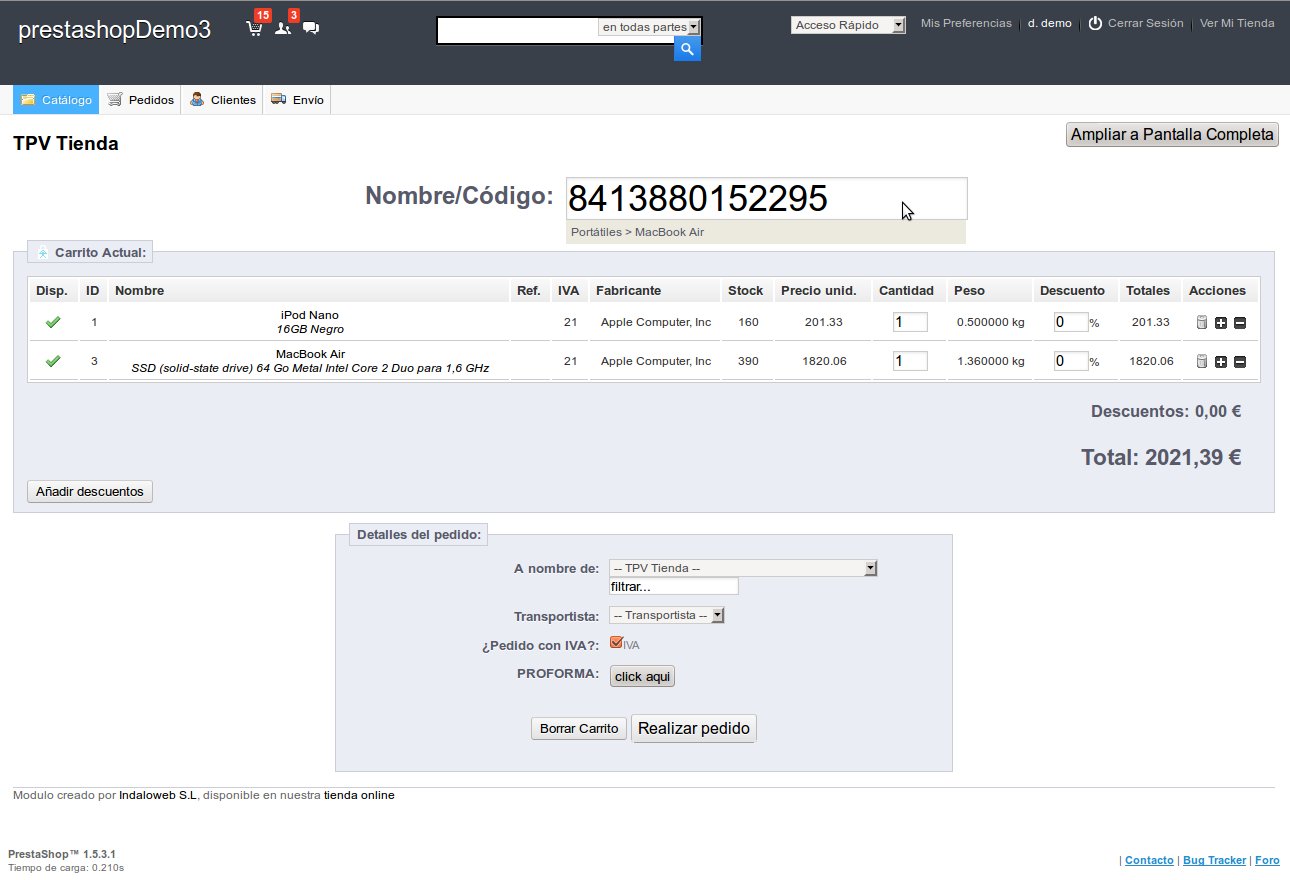Open the Clientes menu tab
The image size is (1290, 880).
click(222, 100)
